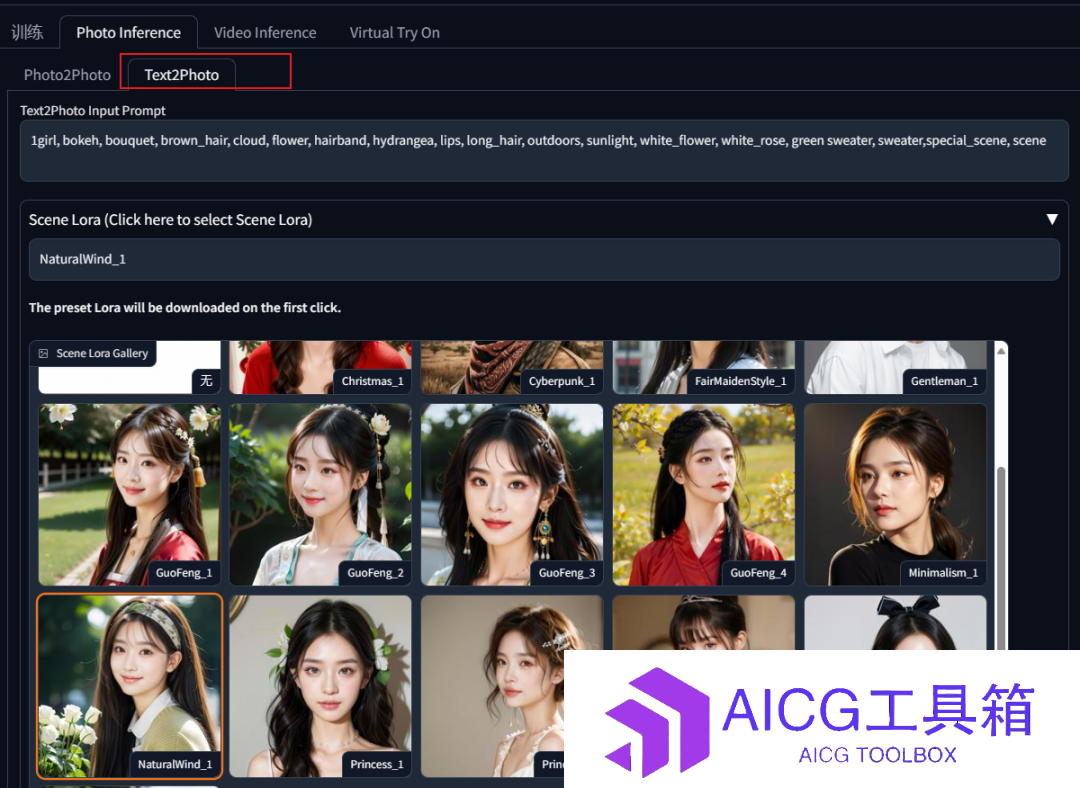Pick the Minimalism_1 scene thumbnail
Viewport: 1080px width, 788px height.
click(x=895, y=495)
